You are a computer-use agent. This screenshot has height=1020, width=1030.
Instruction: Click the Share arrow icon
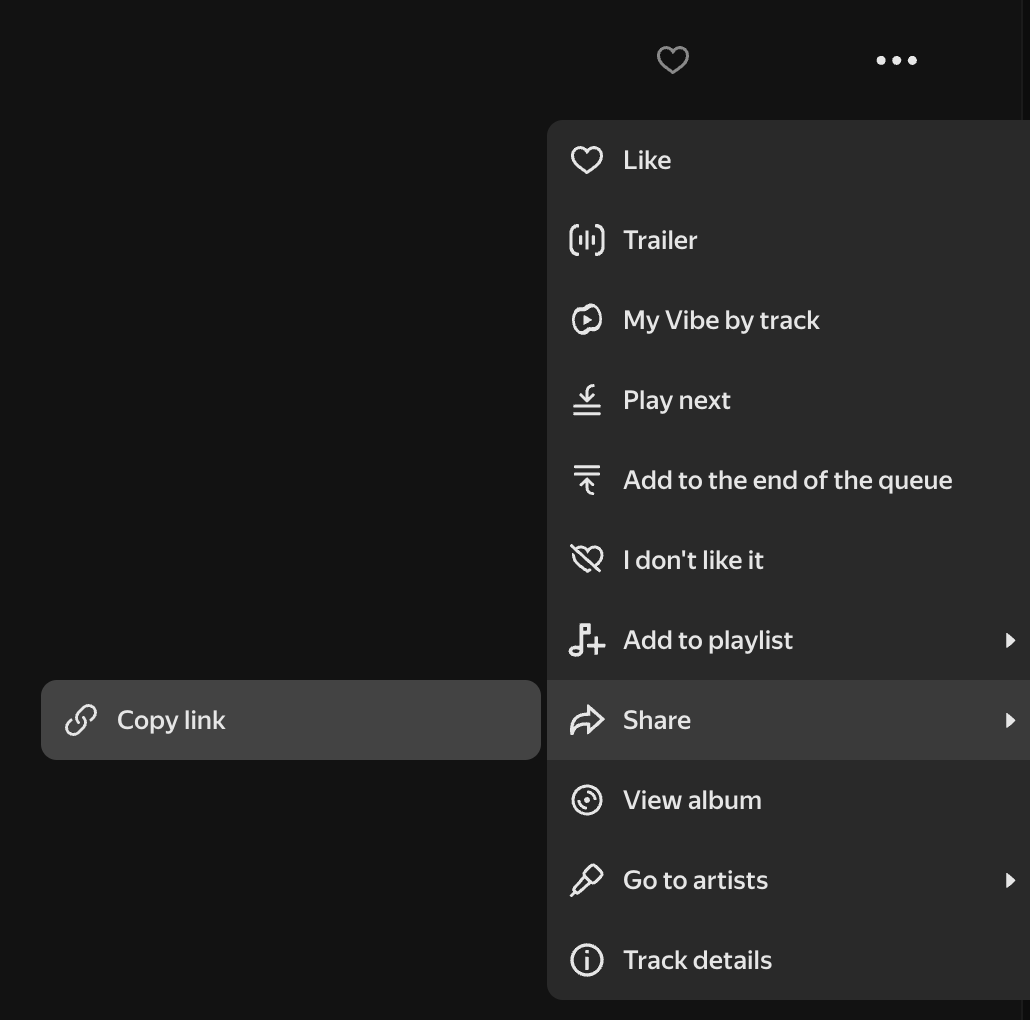coord(587,721)
